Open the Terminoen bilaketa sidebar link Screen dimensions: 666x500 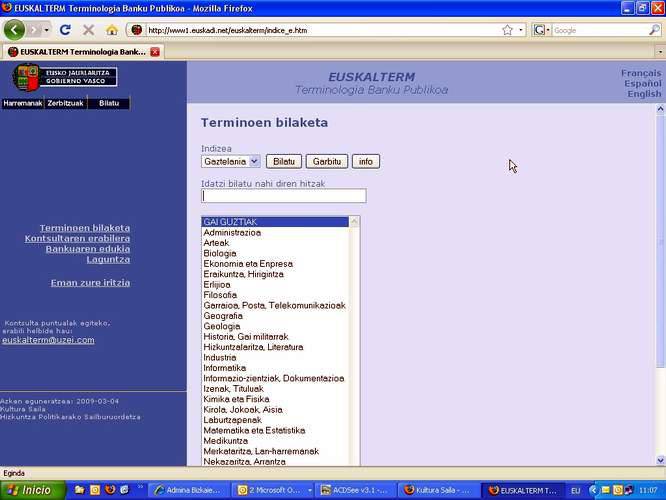(85, 228)
